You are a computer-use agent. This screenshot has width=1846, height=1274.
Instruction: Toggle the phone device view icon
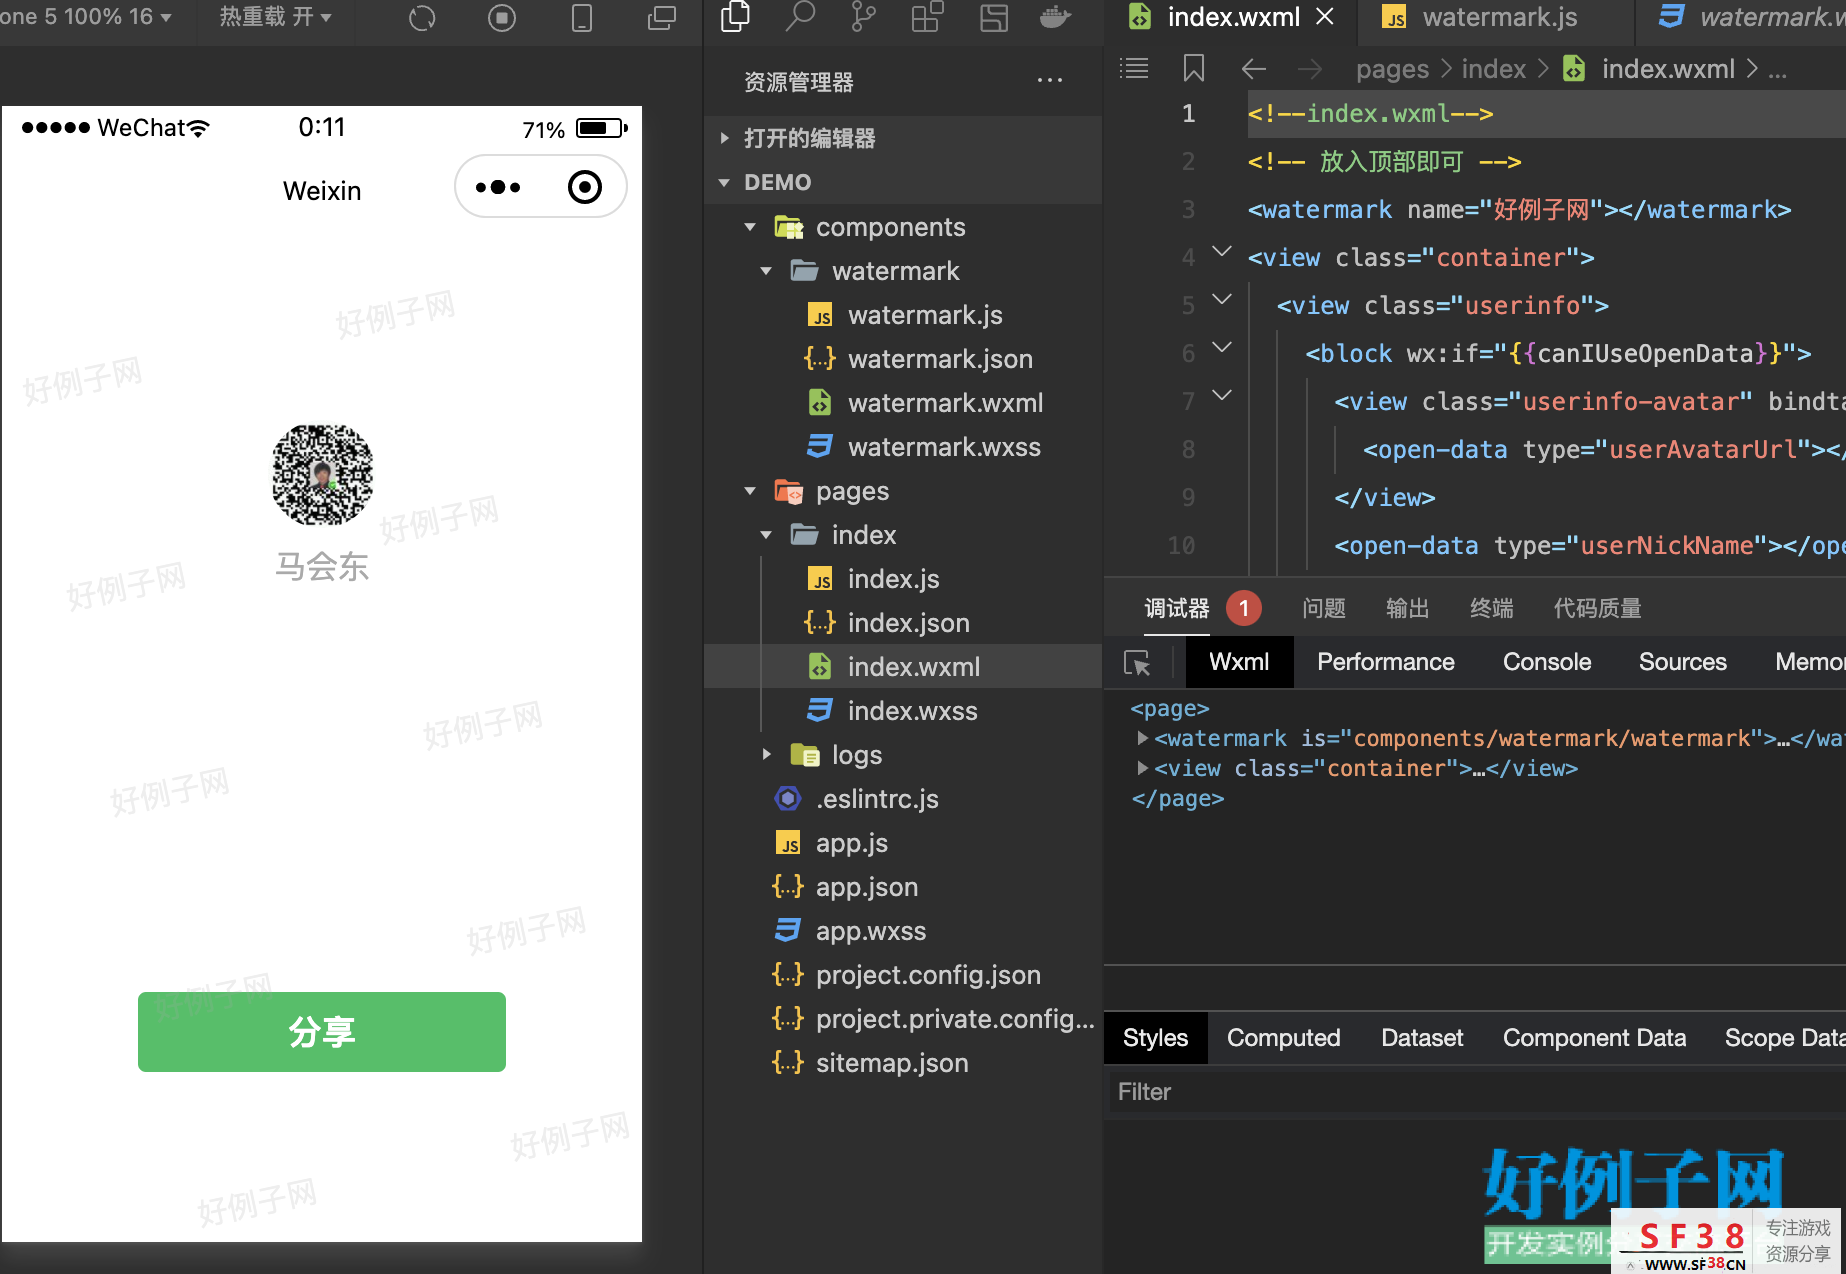pos(582,18)
